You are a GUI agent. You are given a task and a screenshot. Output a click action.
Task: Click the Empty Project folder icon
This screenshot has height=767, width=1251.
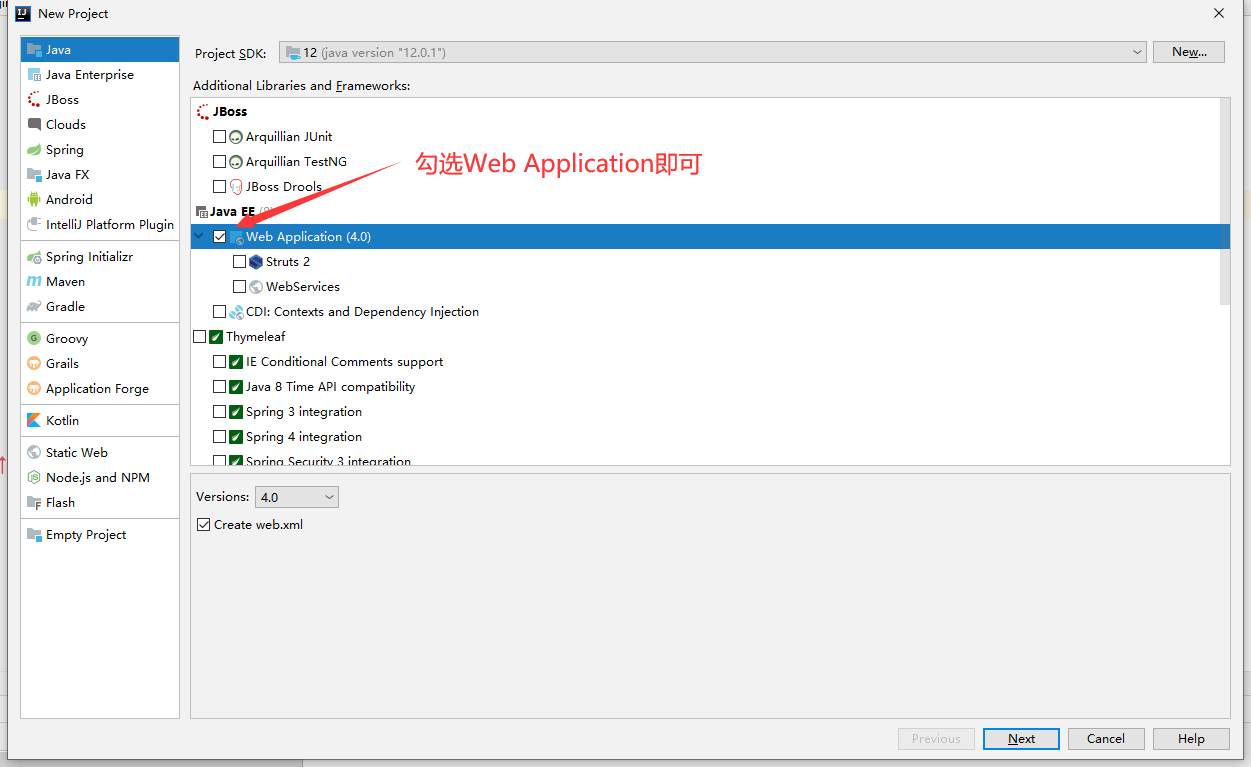tap(34, 535)
